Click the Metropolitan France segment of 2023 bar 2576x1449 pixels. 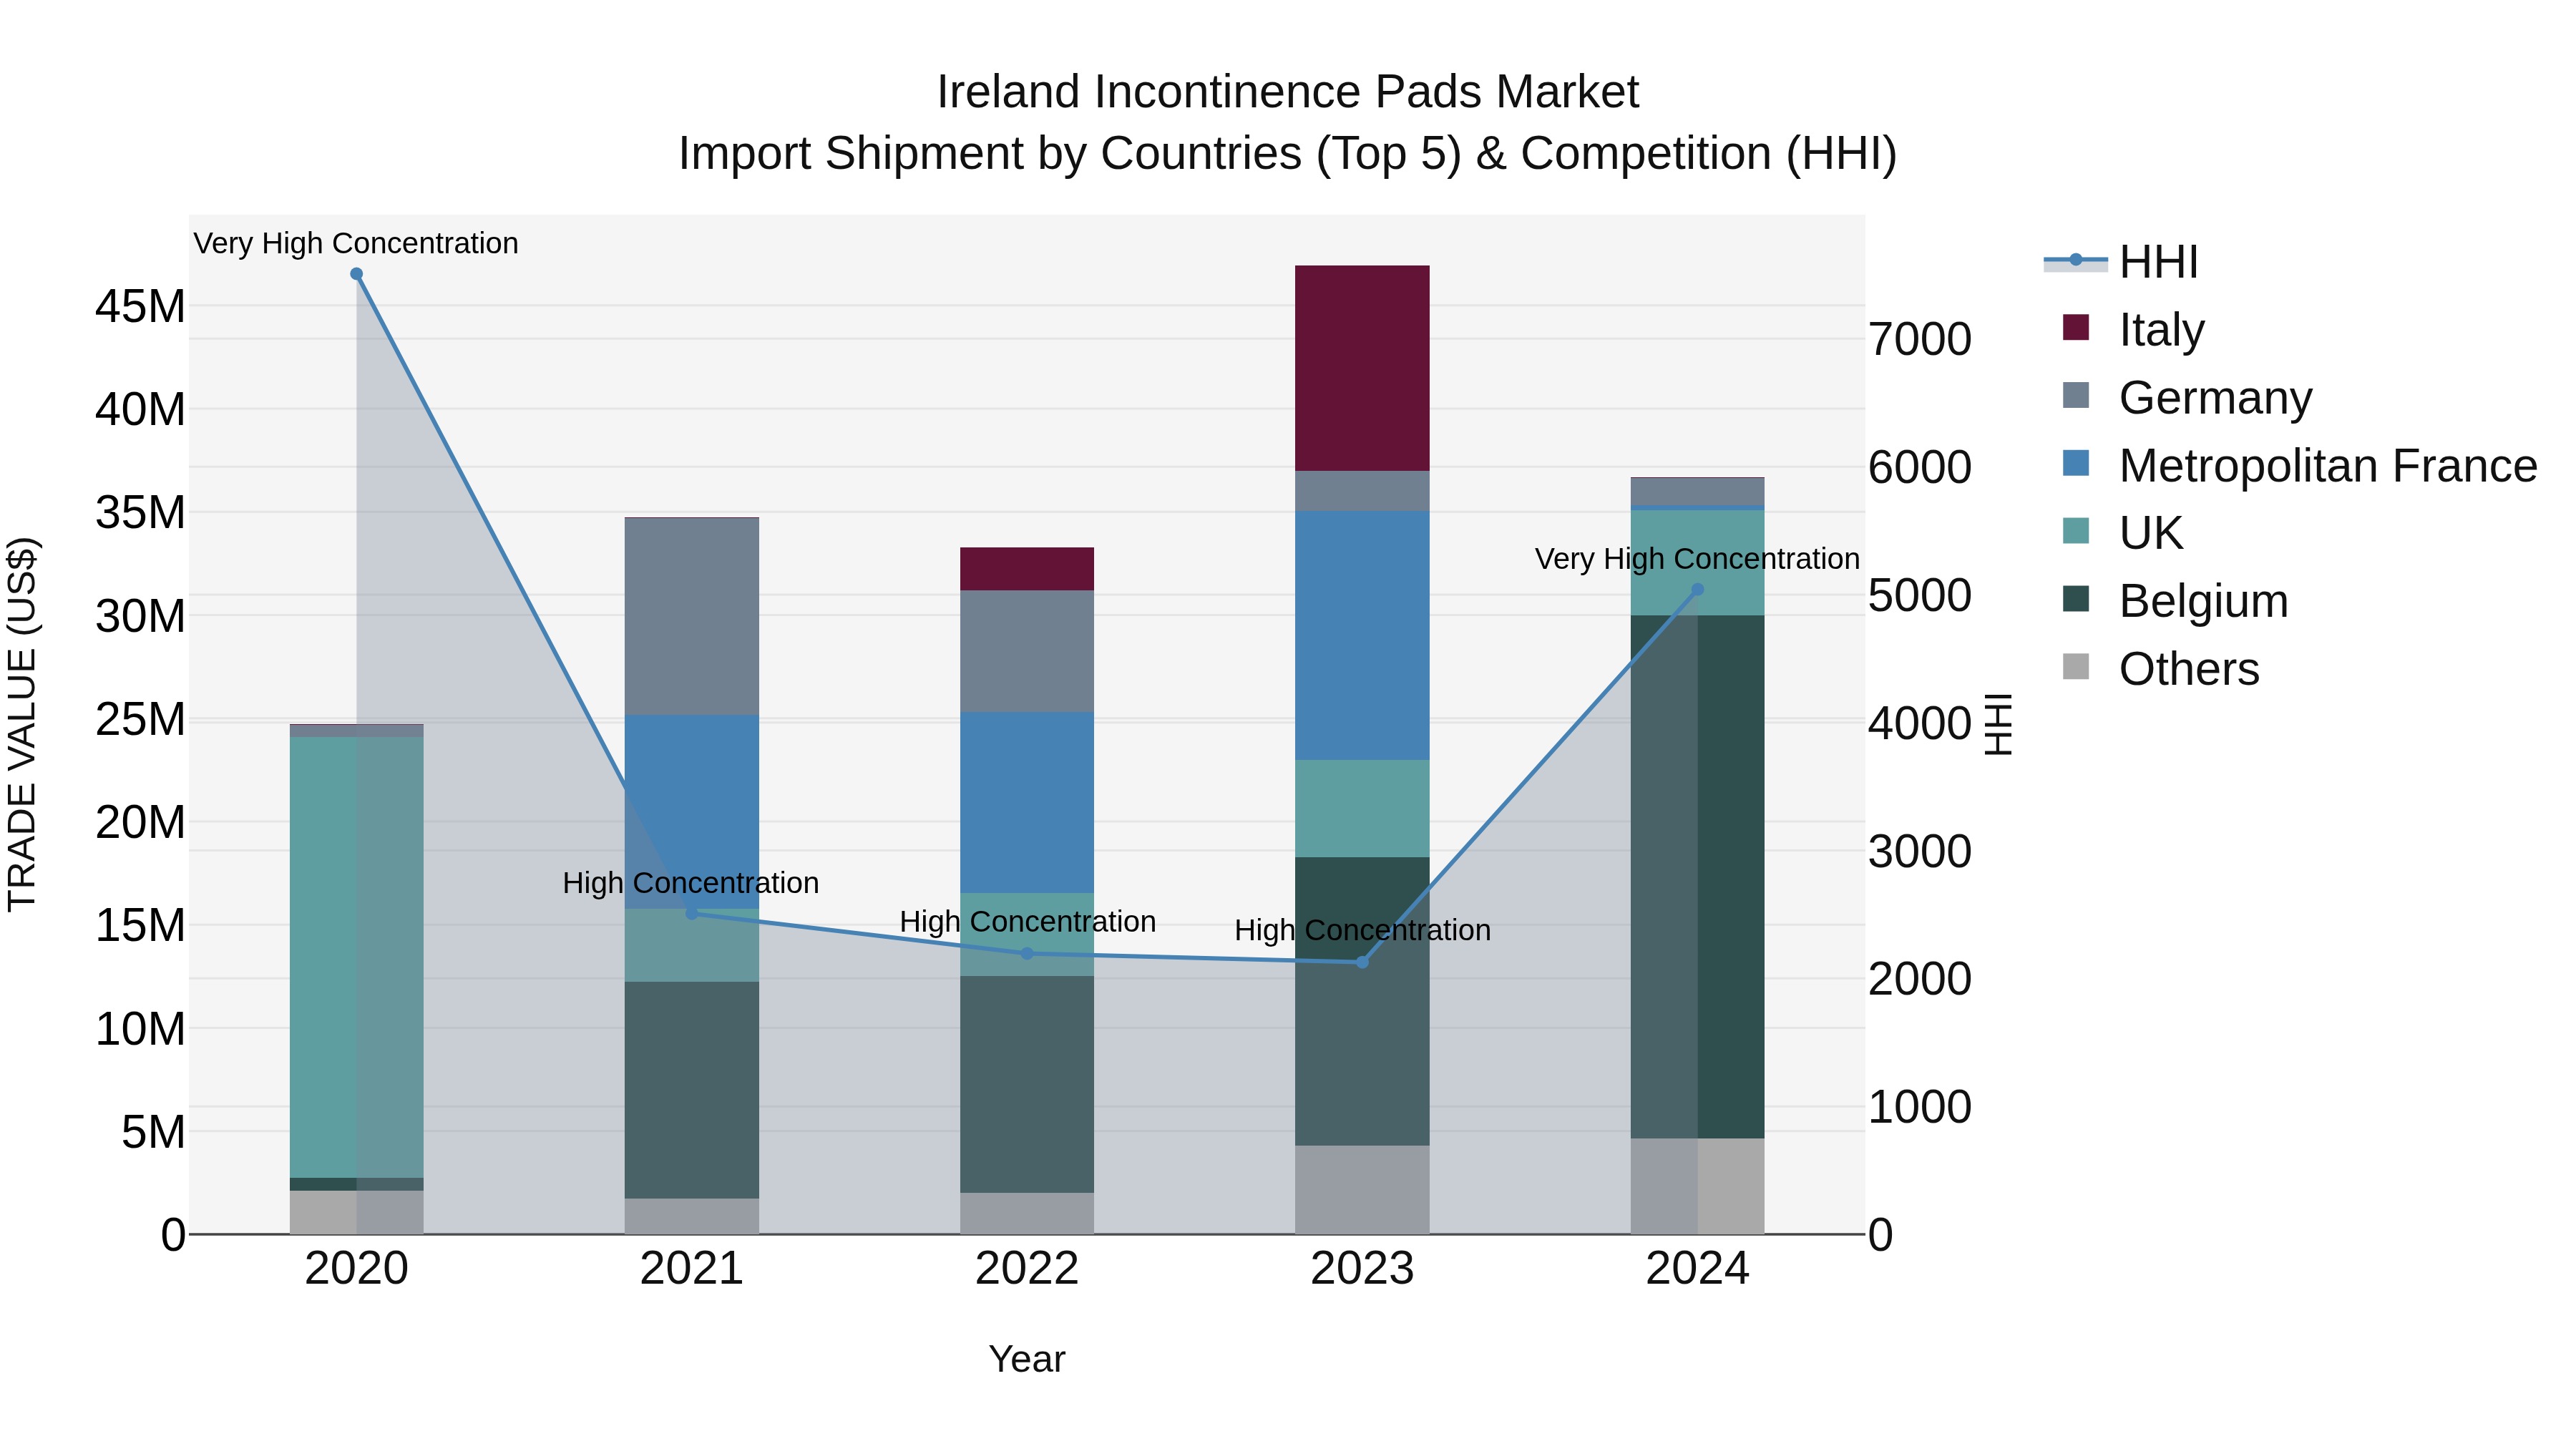1362,636
